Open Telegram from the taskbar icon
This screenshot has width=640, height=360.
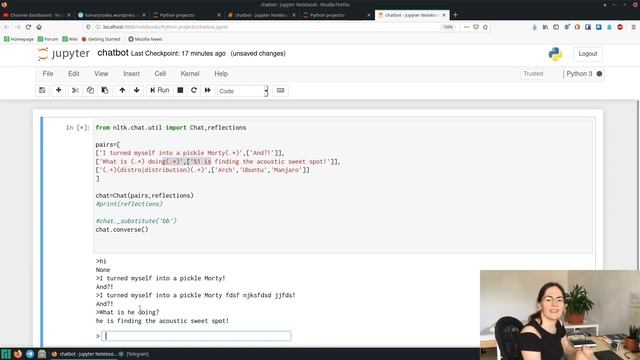30,354
